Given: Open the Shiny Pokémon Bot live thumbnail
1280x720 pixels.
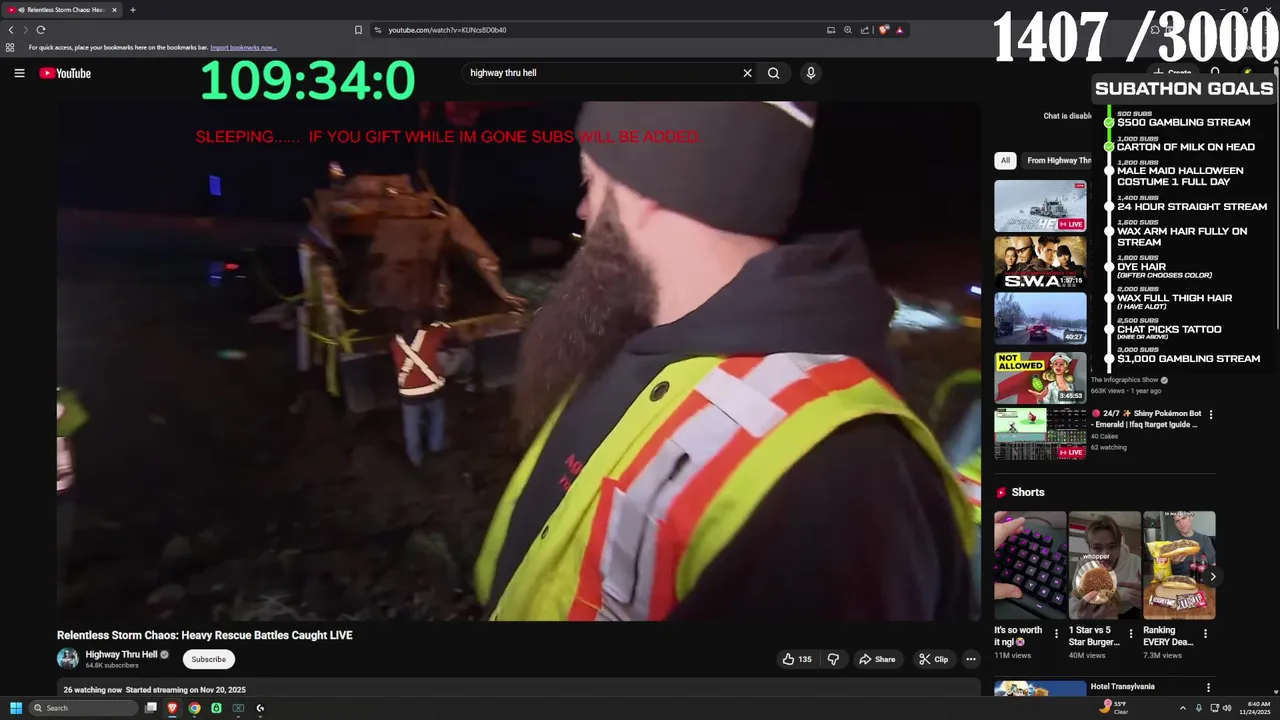Looking at the screenshot, I should [x=1040, y=434].
